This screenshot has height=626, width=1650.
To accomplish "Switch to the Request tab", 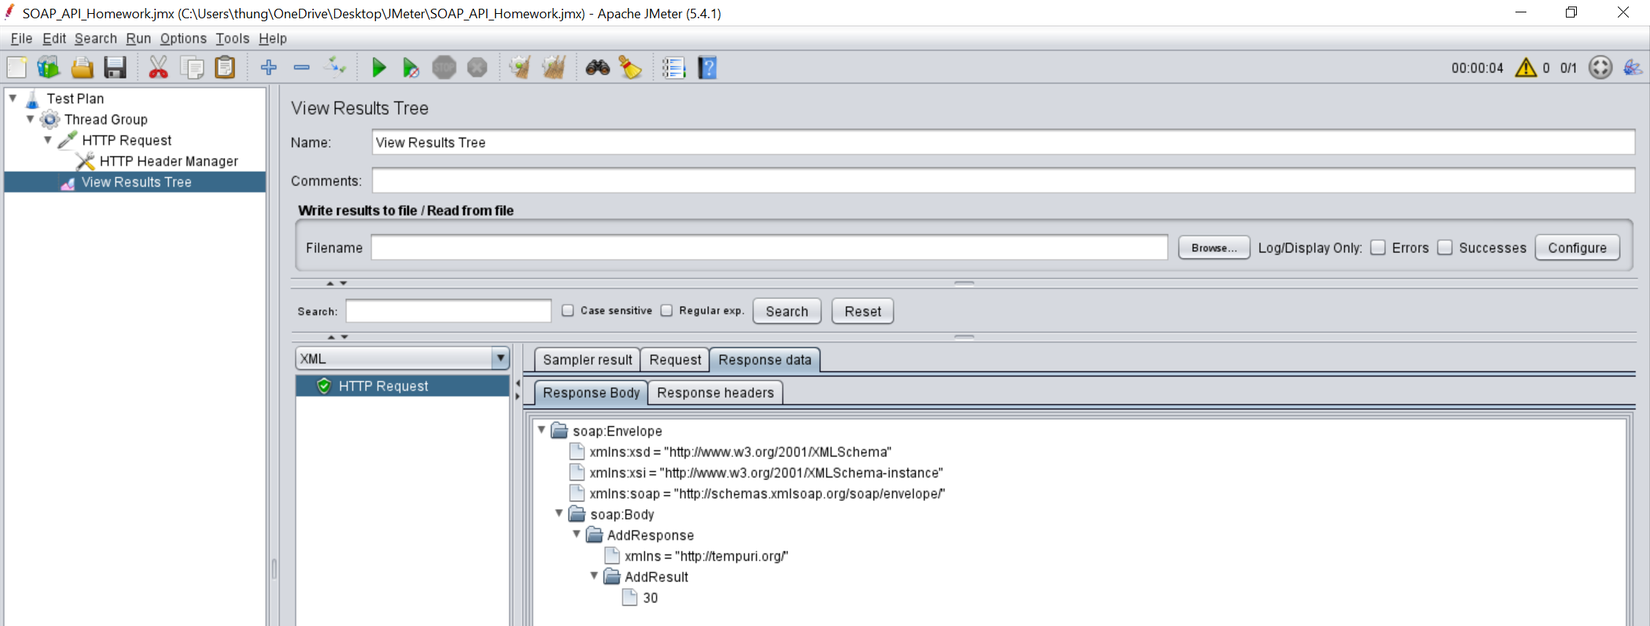I will pos(675,360).
